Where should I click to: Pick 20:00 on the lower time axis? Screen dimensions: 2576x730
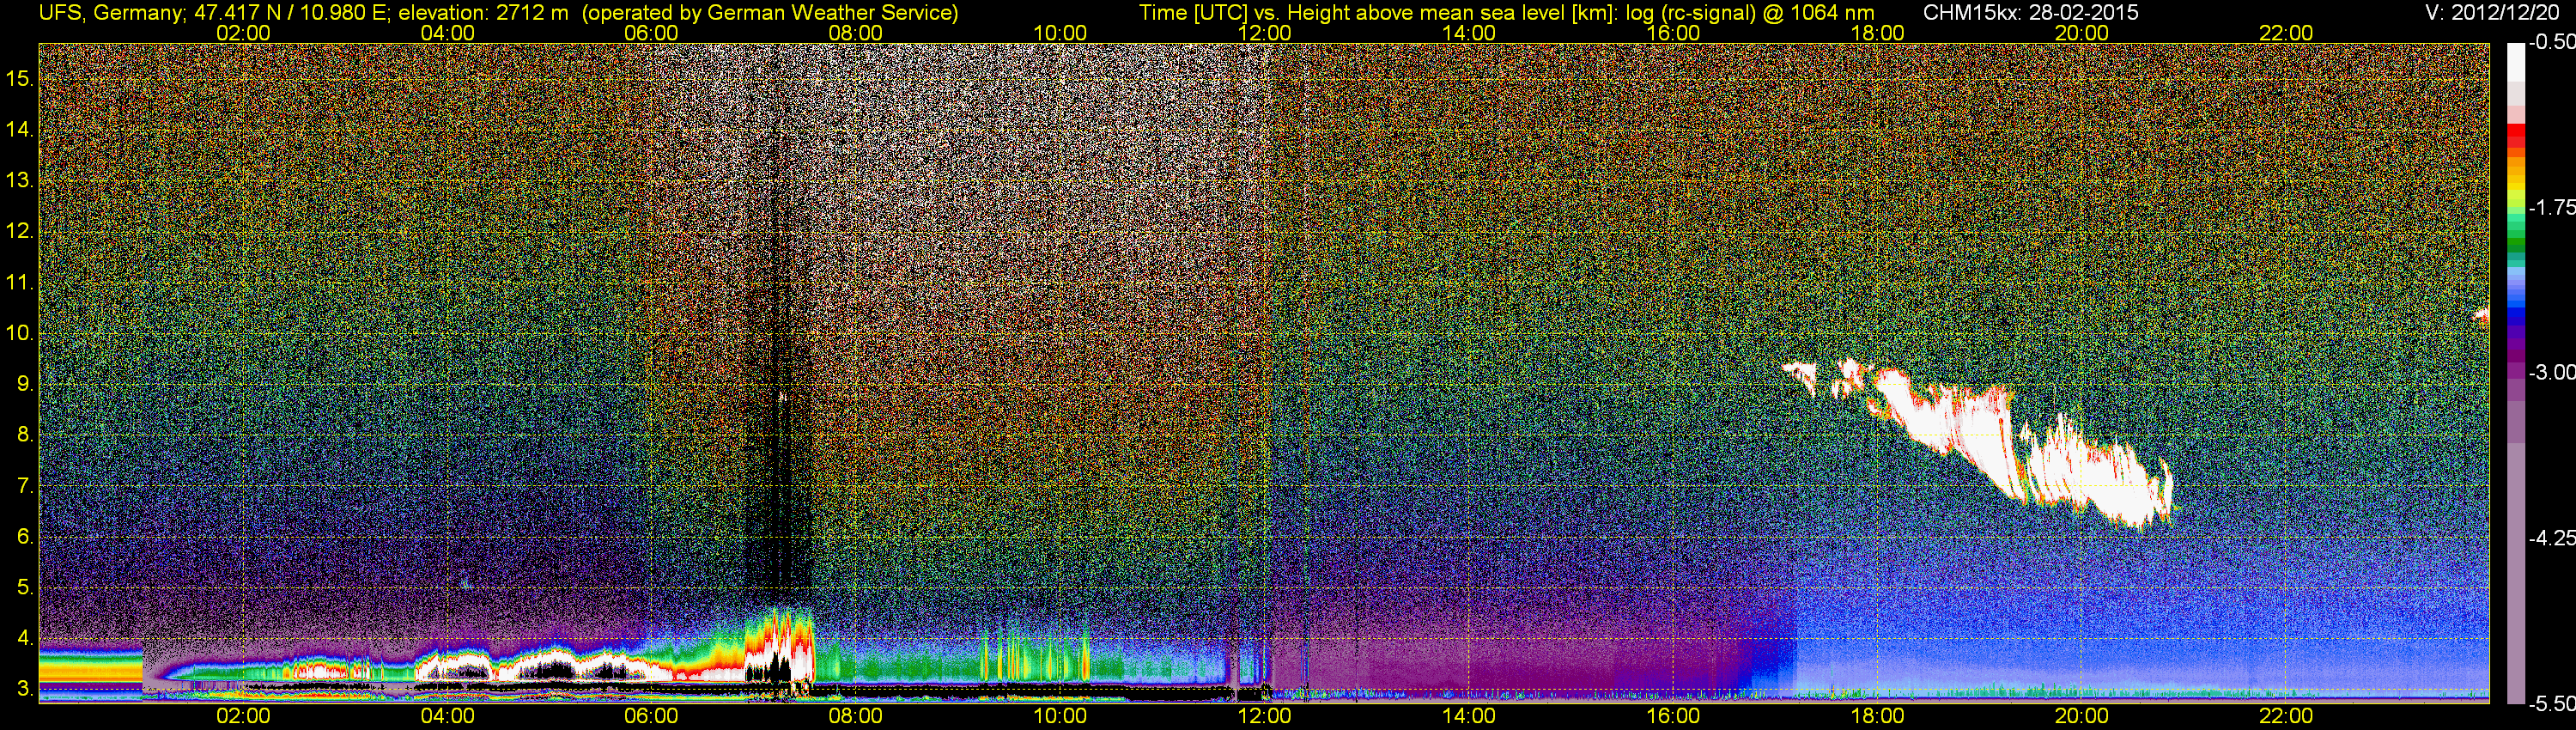tap(2082, 716)
